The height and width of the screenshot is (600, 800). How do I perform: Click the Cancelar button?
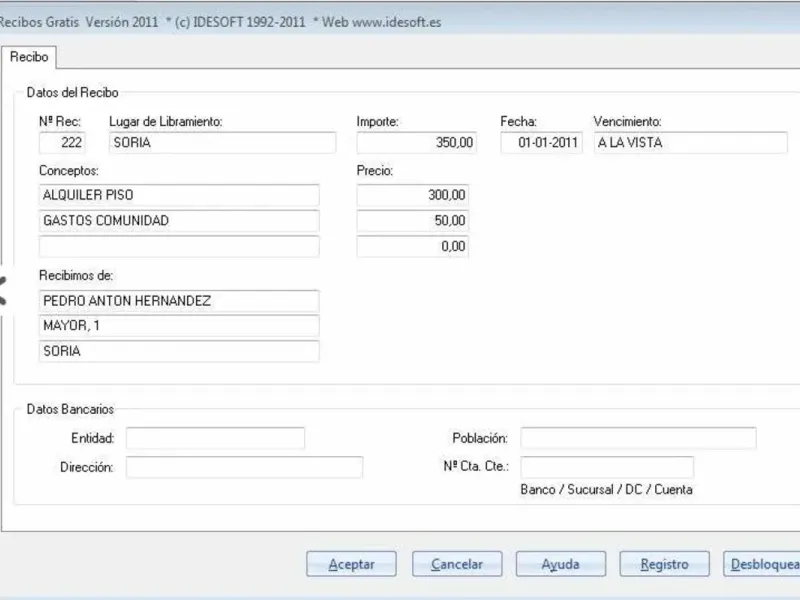457,564
